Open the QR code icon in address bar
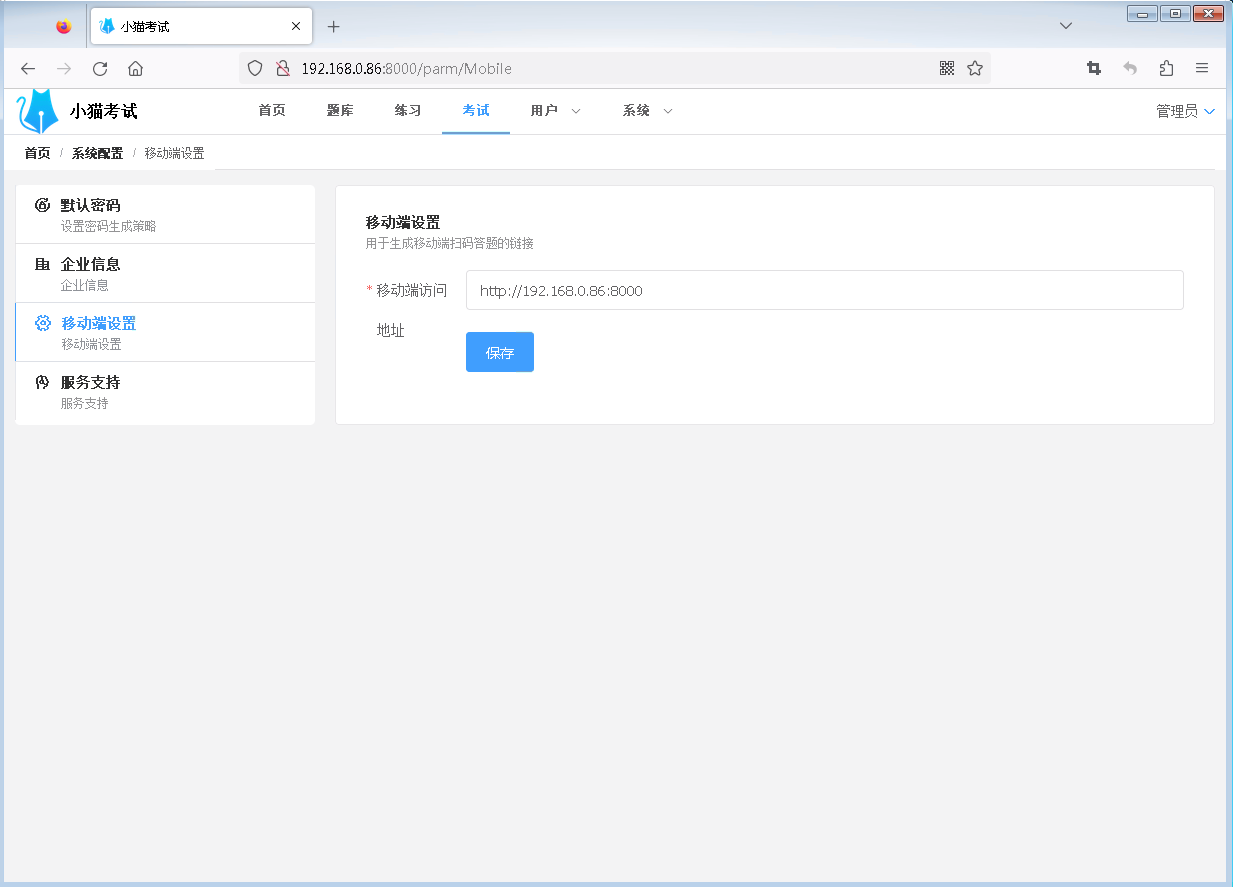The height and width of the screenshot is (887, 1233). [x=946, y=68]
